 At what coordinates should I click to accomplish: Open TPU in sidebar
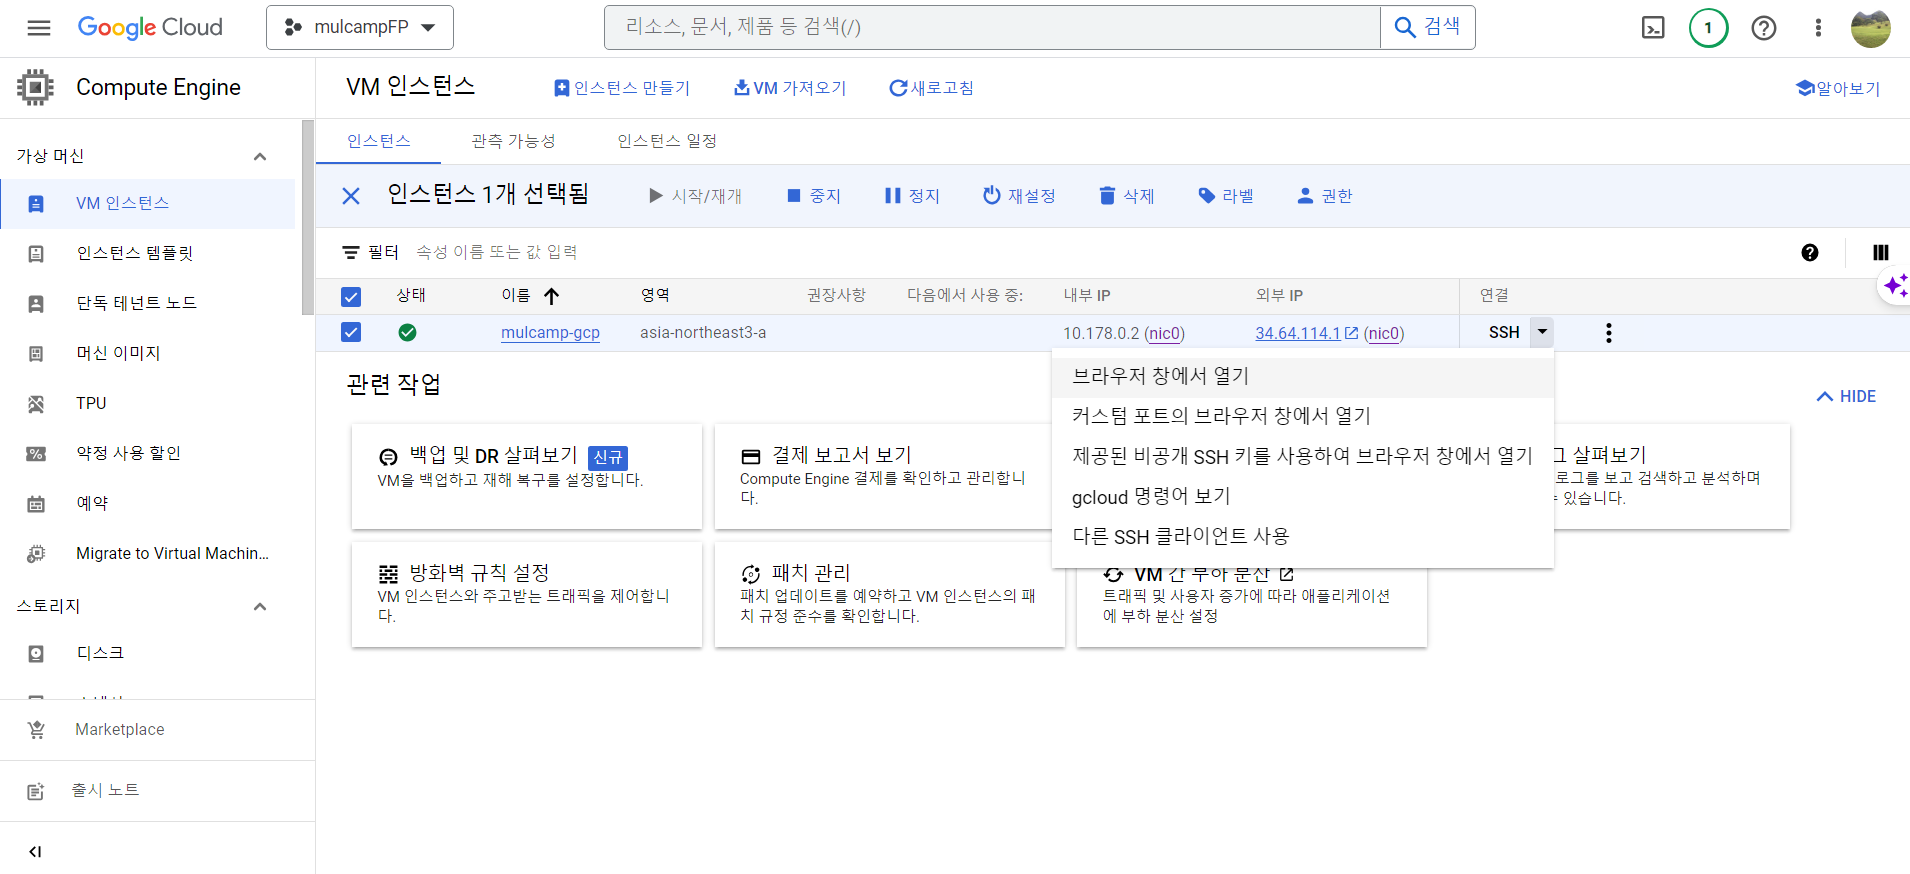(148, 403)
